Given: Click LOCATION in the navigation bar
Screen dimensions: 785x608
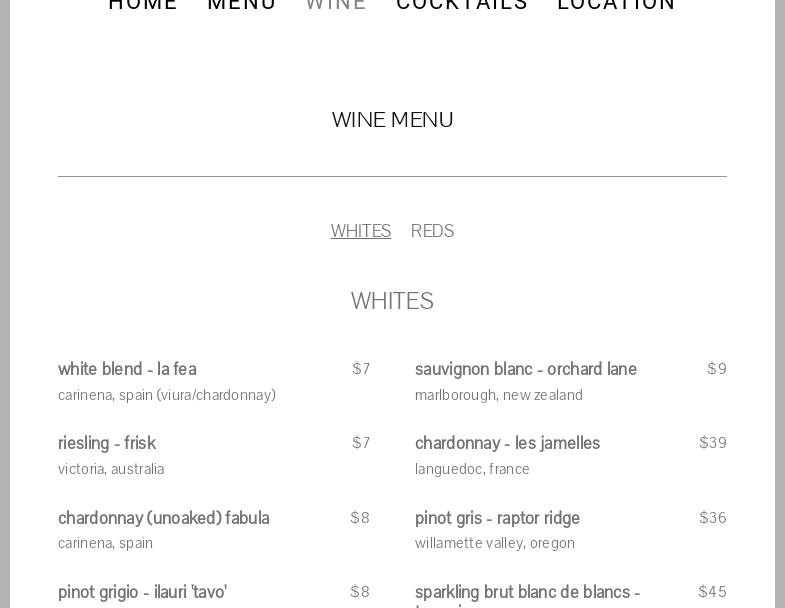Looking at the screenshot, I should coord(616,5).
